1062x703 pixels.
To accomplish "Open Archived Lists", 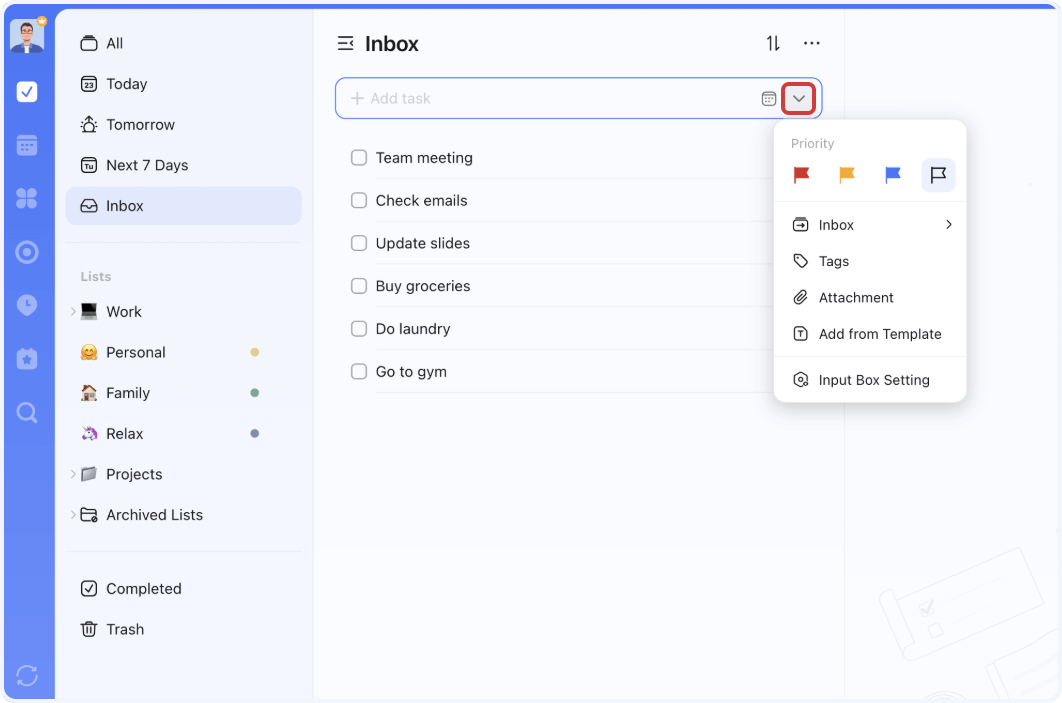I will pos(184,515).
